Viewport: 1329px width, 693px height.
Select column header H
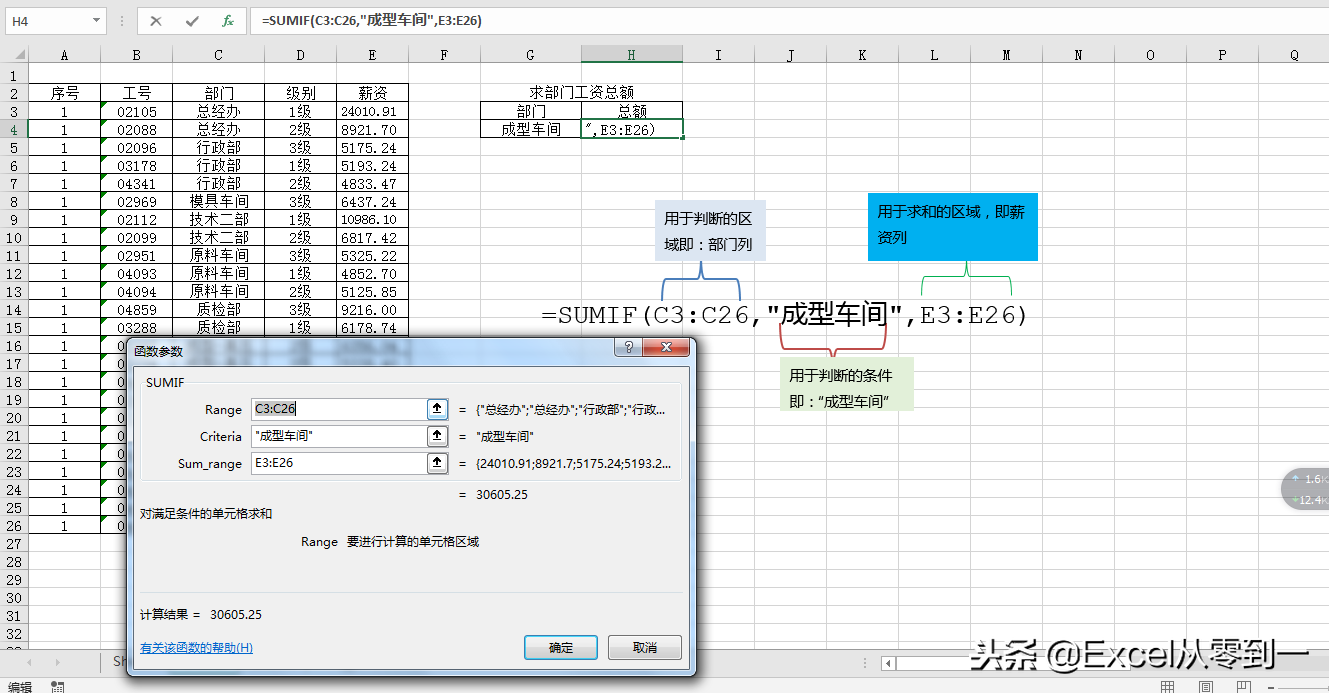[x=632, y=56]
